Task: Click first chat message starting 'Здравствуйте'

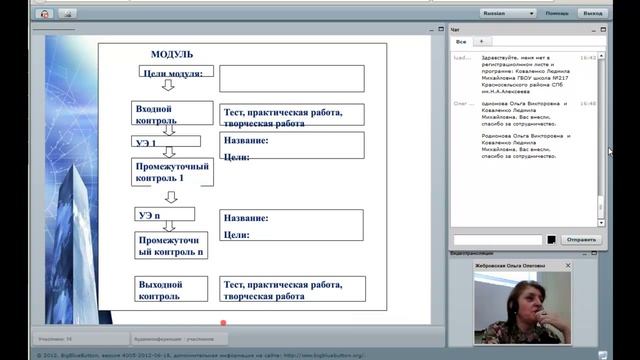Action: [526, 75]
